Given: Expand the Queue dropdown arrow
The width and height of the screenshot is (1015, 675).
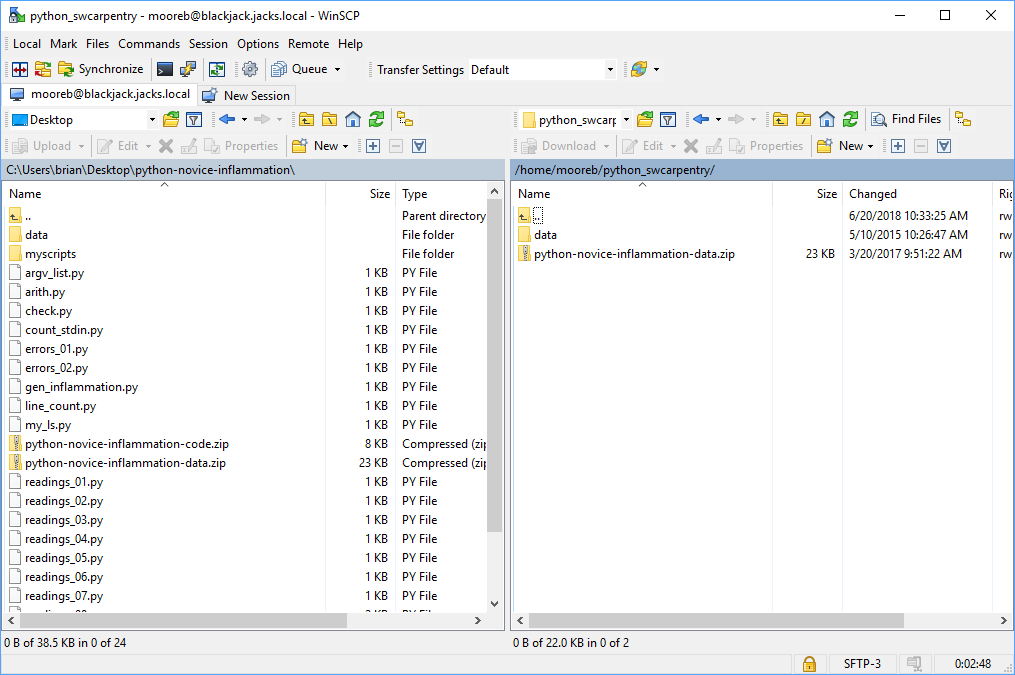Looking at the screenshot, I should [337, 69].
